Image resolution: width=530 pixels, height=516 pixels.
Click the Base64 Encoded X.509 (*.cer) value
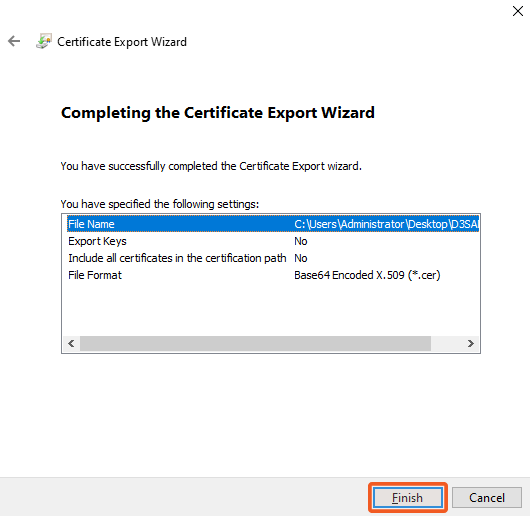coord(367,275)
